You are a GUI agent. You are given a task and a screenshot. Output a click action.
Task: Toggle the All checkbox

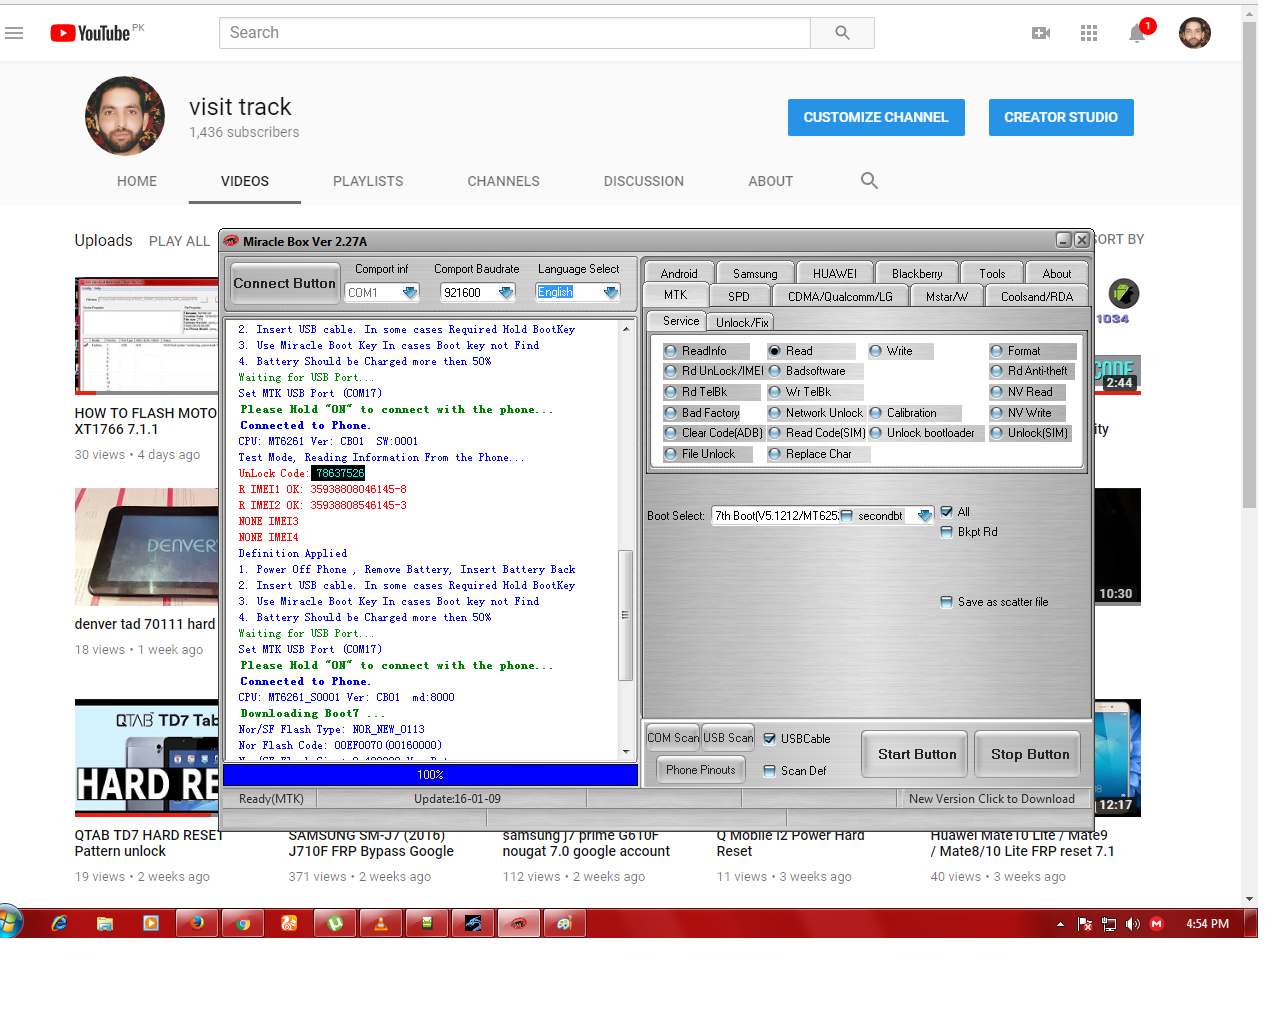point(946,512)
